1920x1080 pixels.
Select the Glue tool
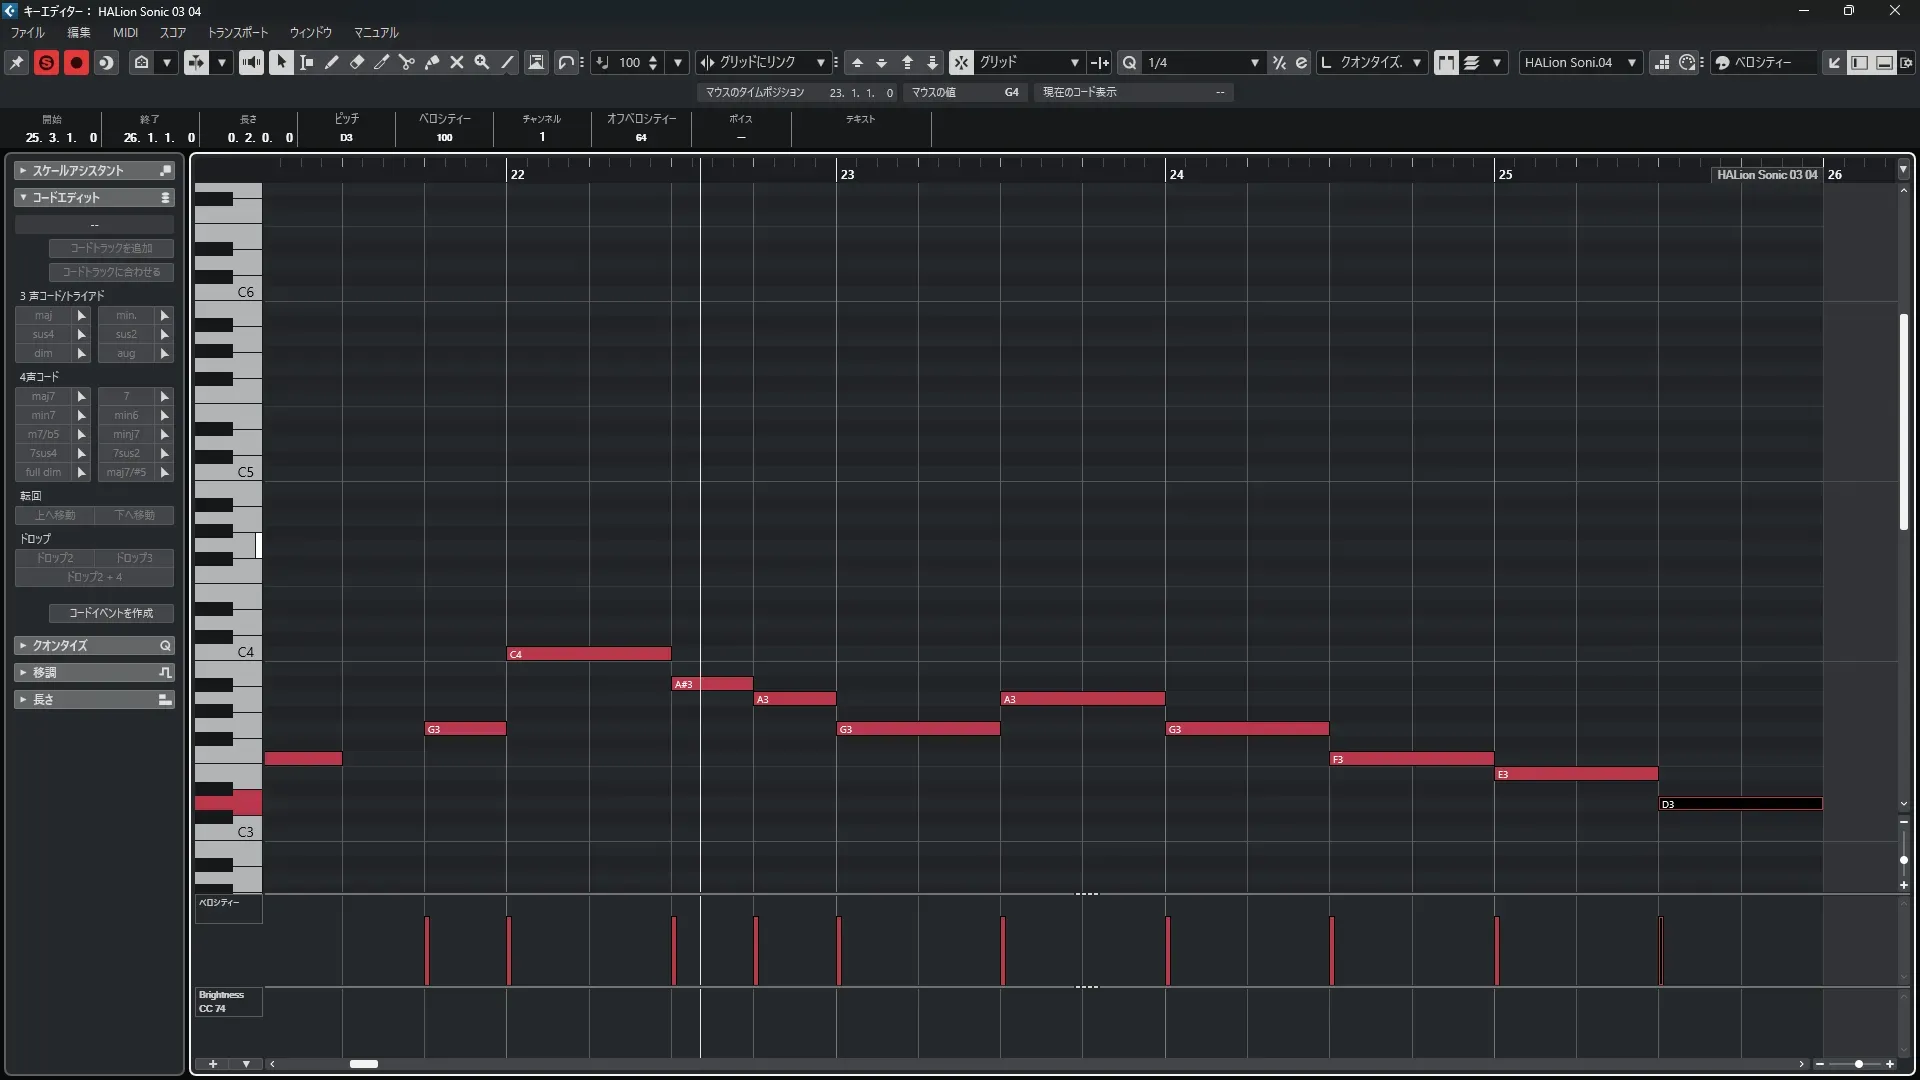point(432,62)
